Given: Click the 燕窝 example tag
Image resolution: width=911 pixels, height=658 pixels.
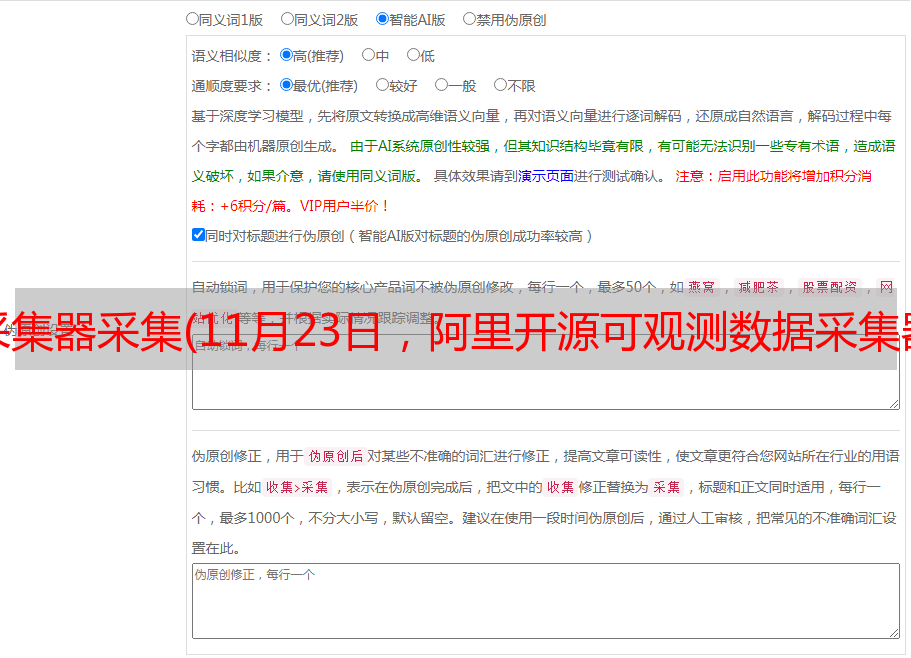Looking at the screenshot, I should 701,287.
